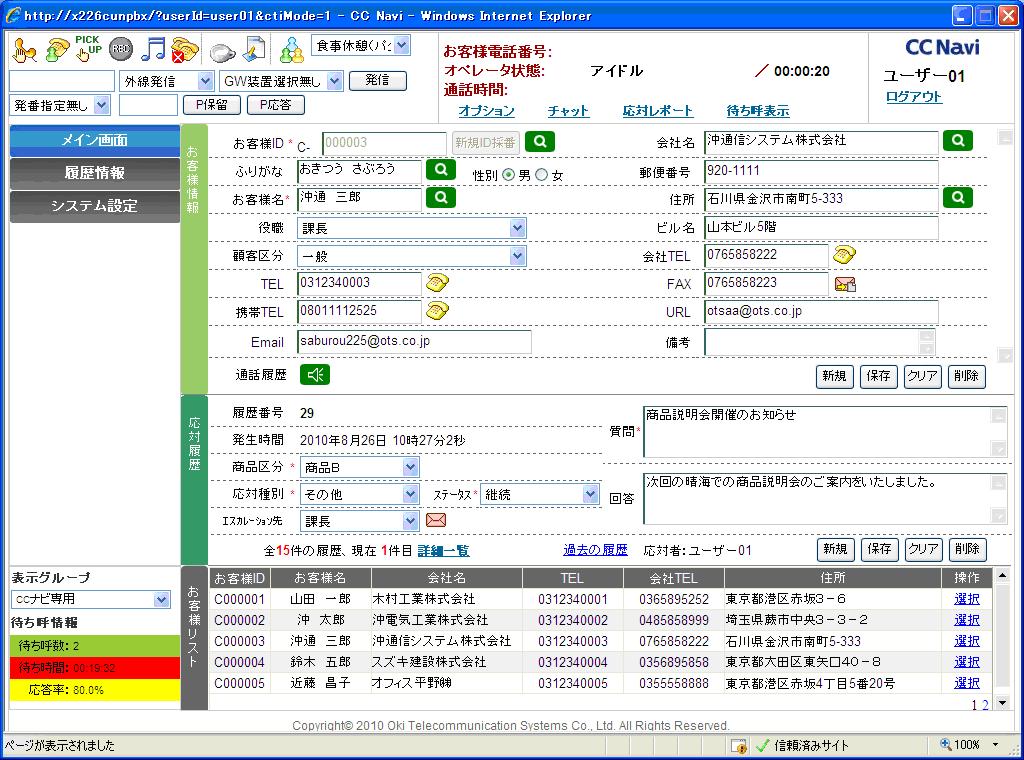The image size is (1024, 760).
Task: Click the hang up phone icon with red X
Action: [185, 50]
